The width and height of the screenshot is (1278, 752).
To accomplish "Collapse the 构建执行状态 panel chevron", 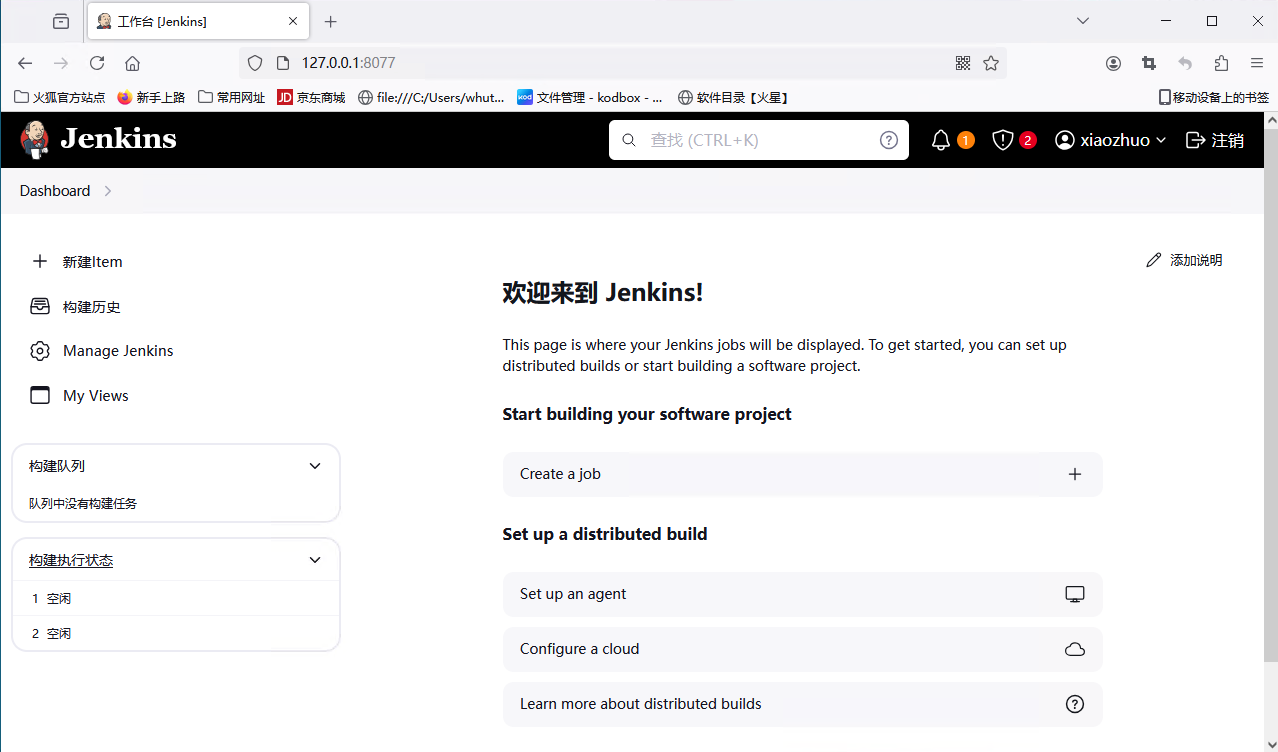I will (x=315, y=560).
